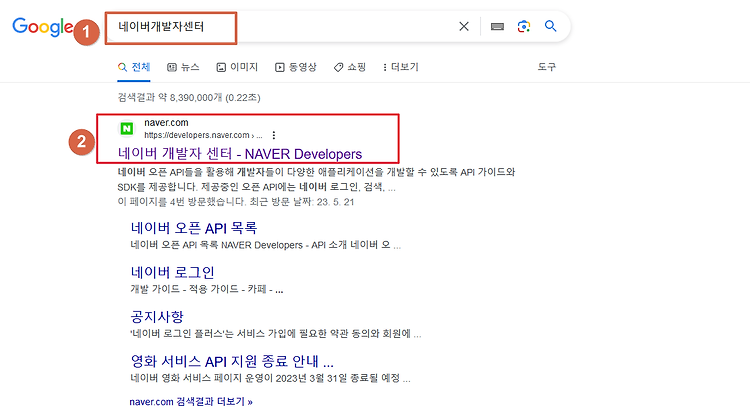Viewport: 750px width, 418px height.
Task: Open the 도구 search tools
Action: (x=546, y=66)
